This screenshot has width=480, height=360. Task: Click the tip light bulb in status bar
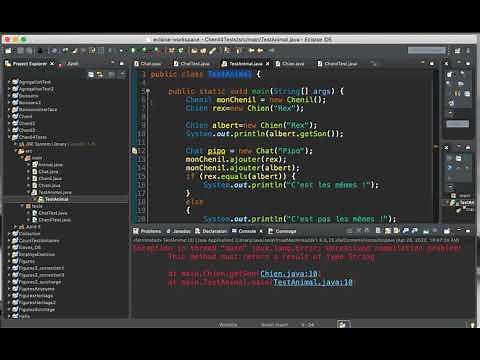pos(472,324)
